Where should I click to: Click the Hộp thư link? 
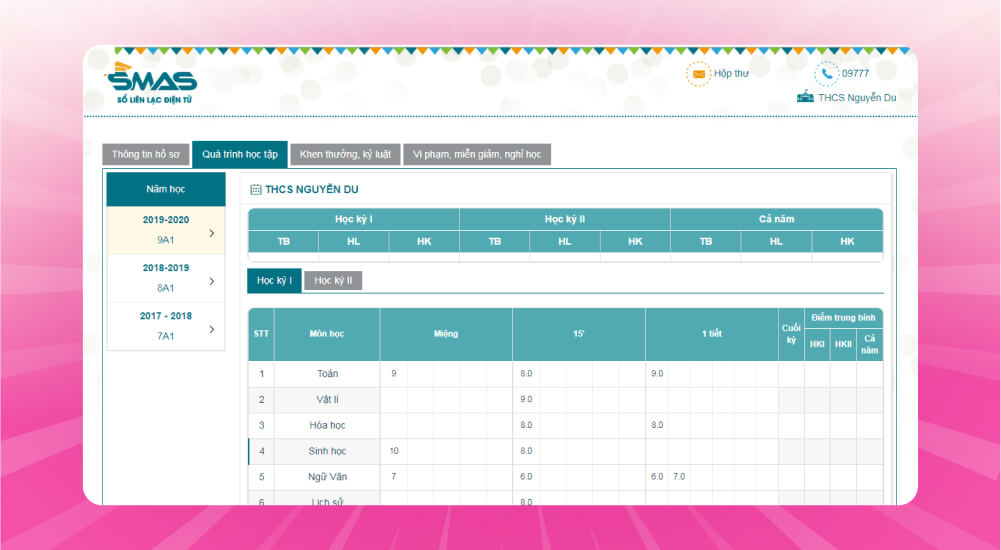coord(731,73)
